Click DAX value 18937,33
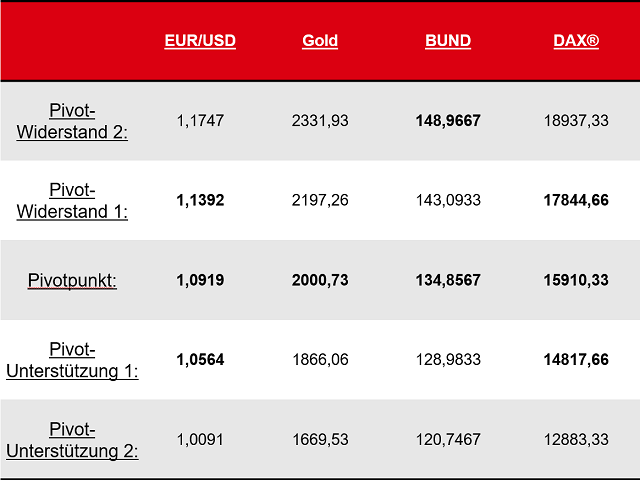The height and width of the screenshot is (480, 640). point(576,121)
